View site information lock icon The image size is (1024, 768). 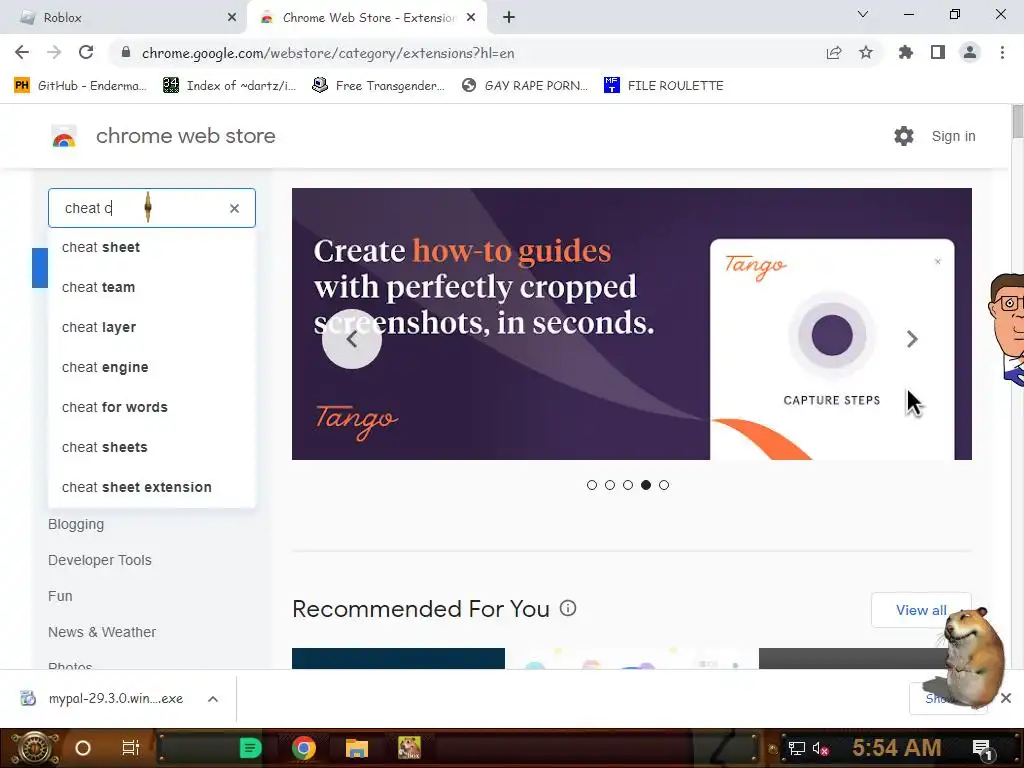(x=126, y=53)
